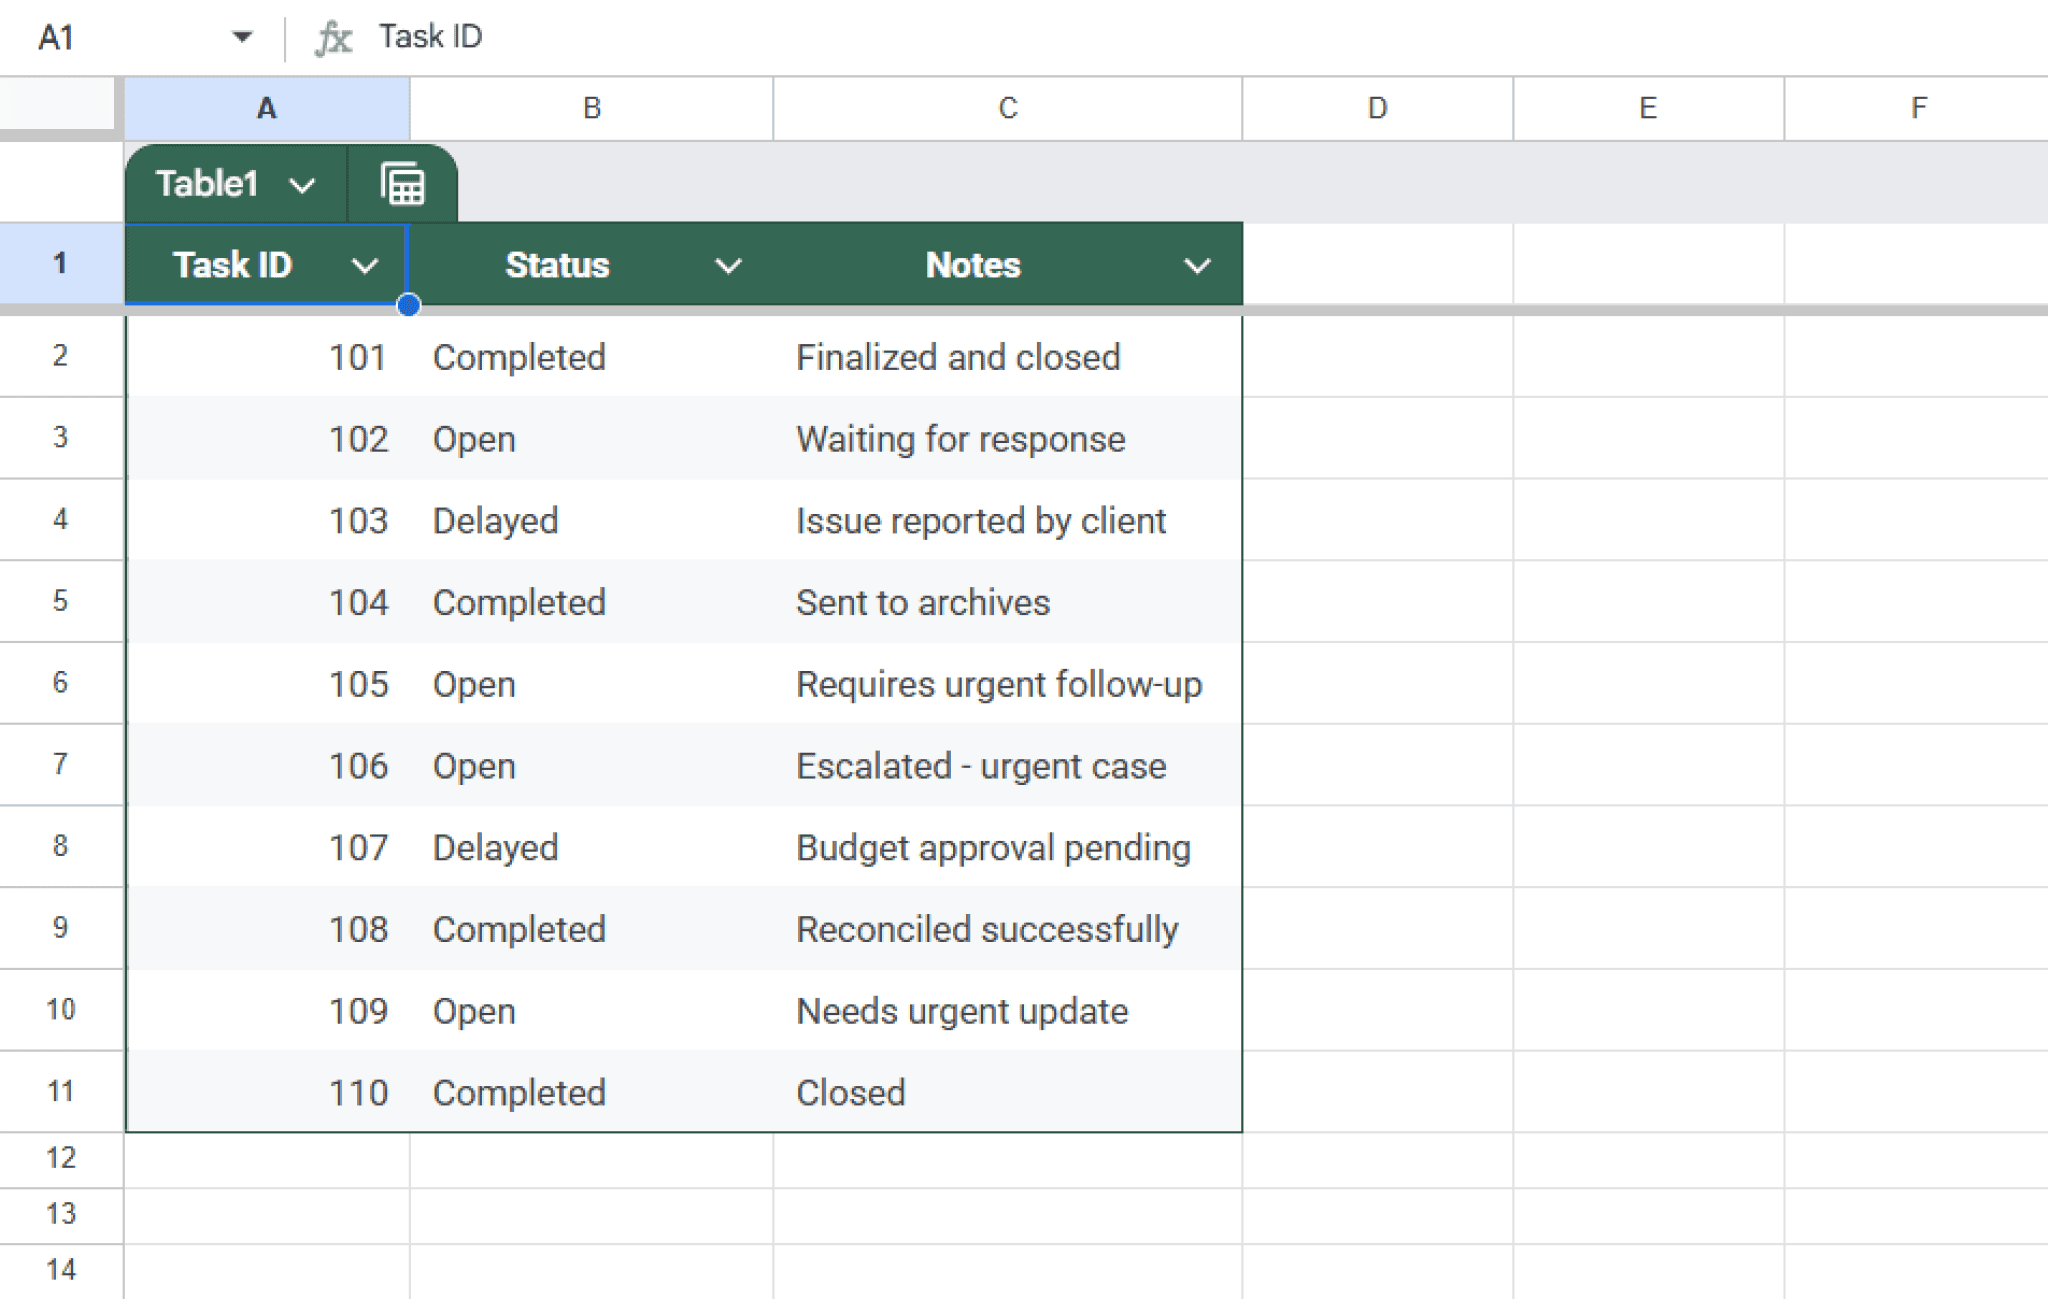Select column header F

(x=1916, y=108)
